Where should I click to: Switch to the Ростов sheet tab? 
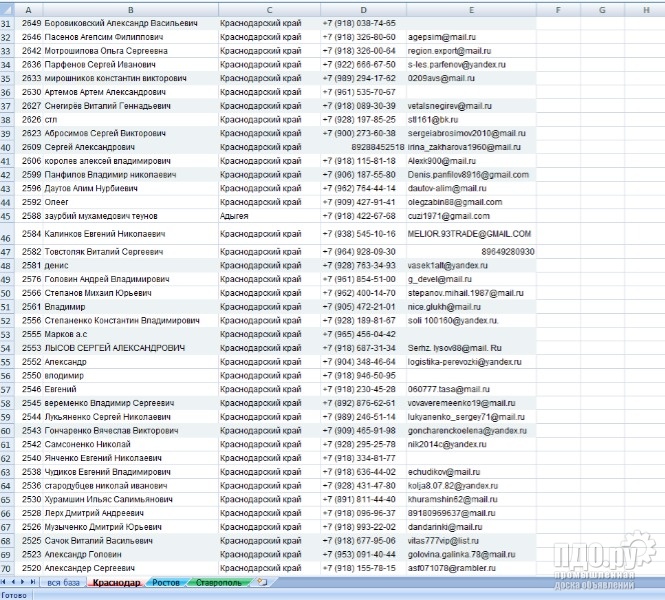tap(166, 581)
